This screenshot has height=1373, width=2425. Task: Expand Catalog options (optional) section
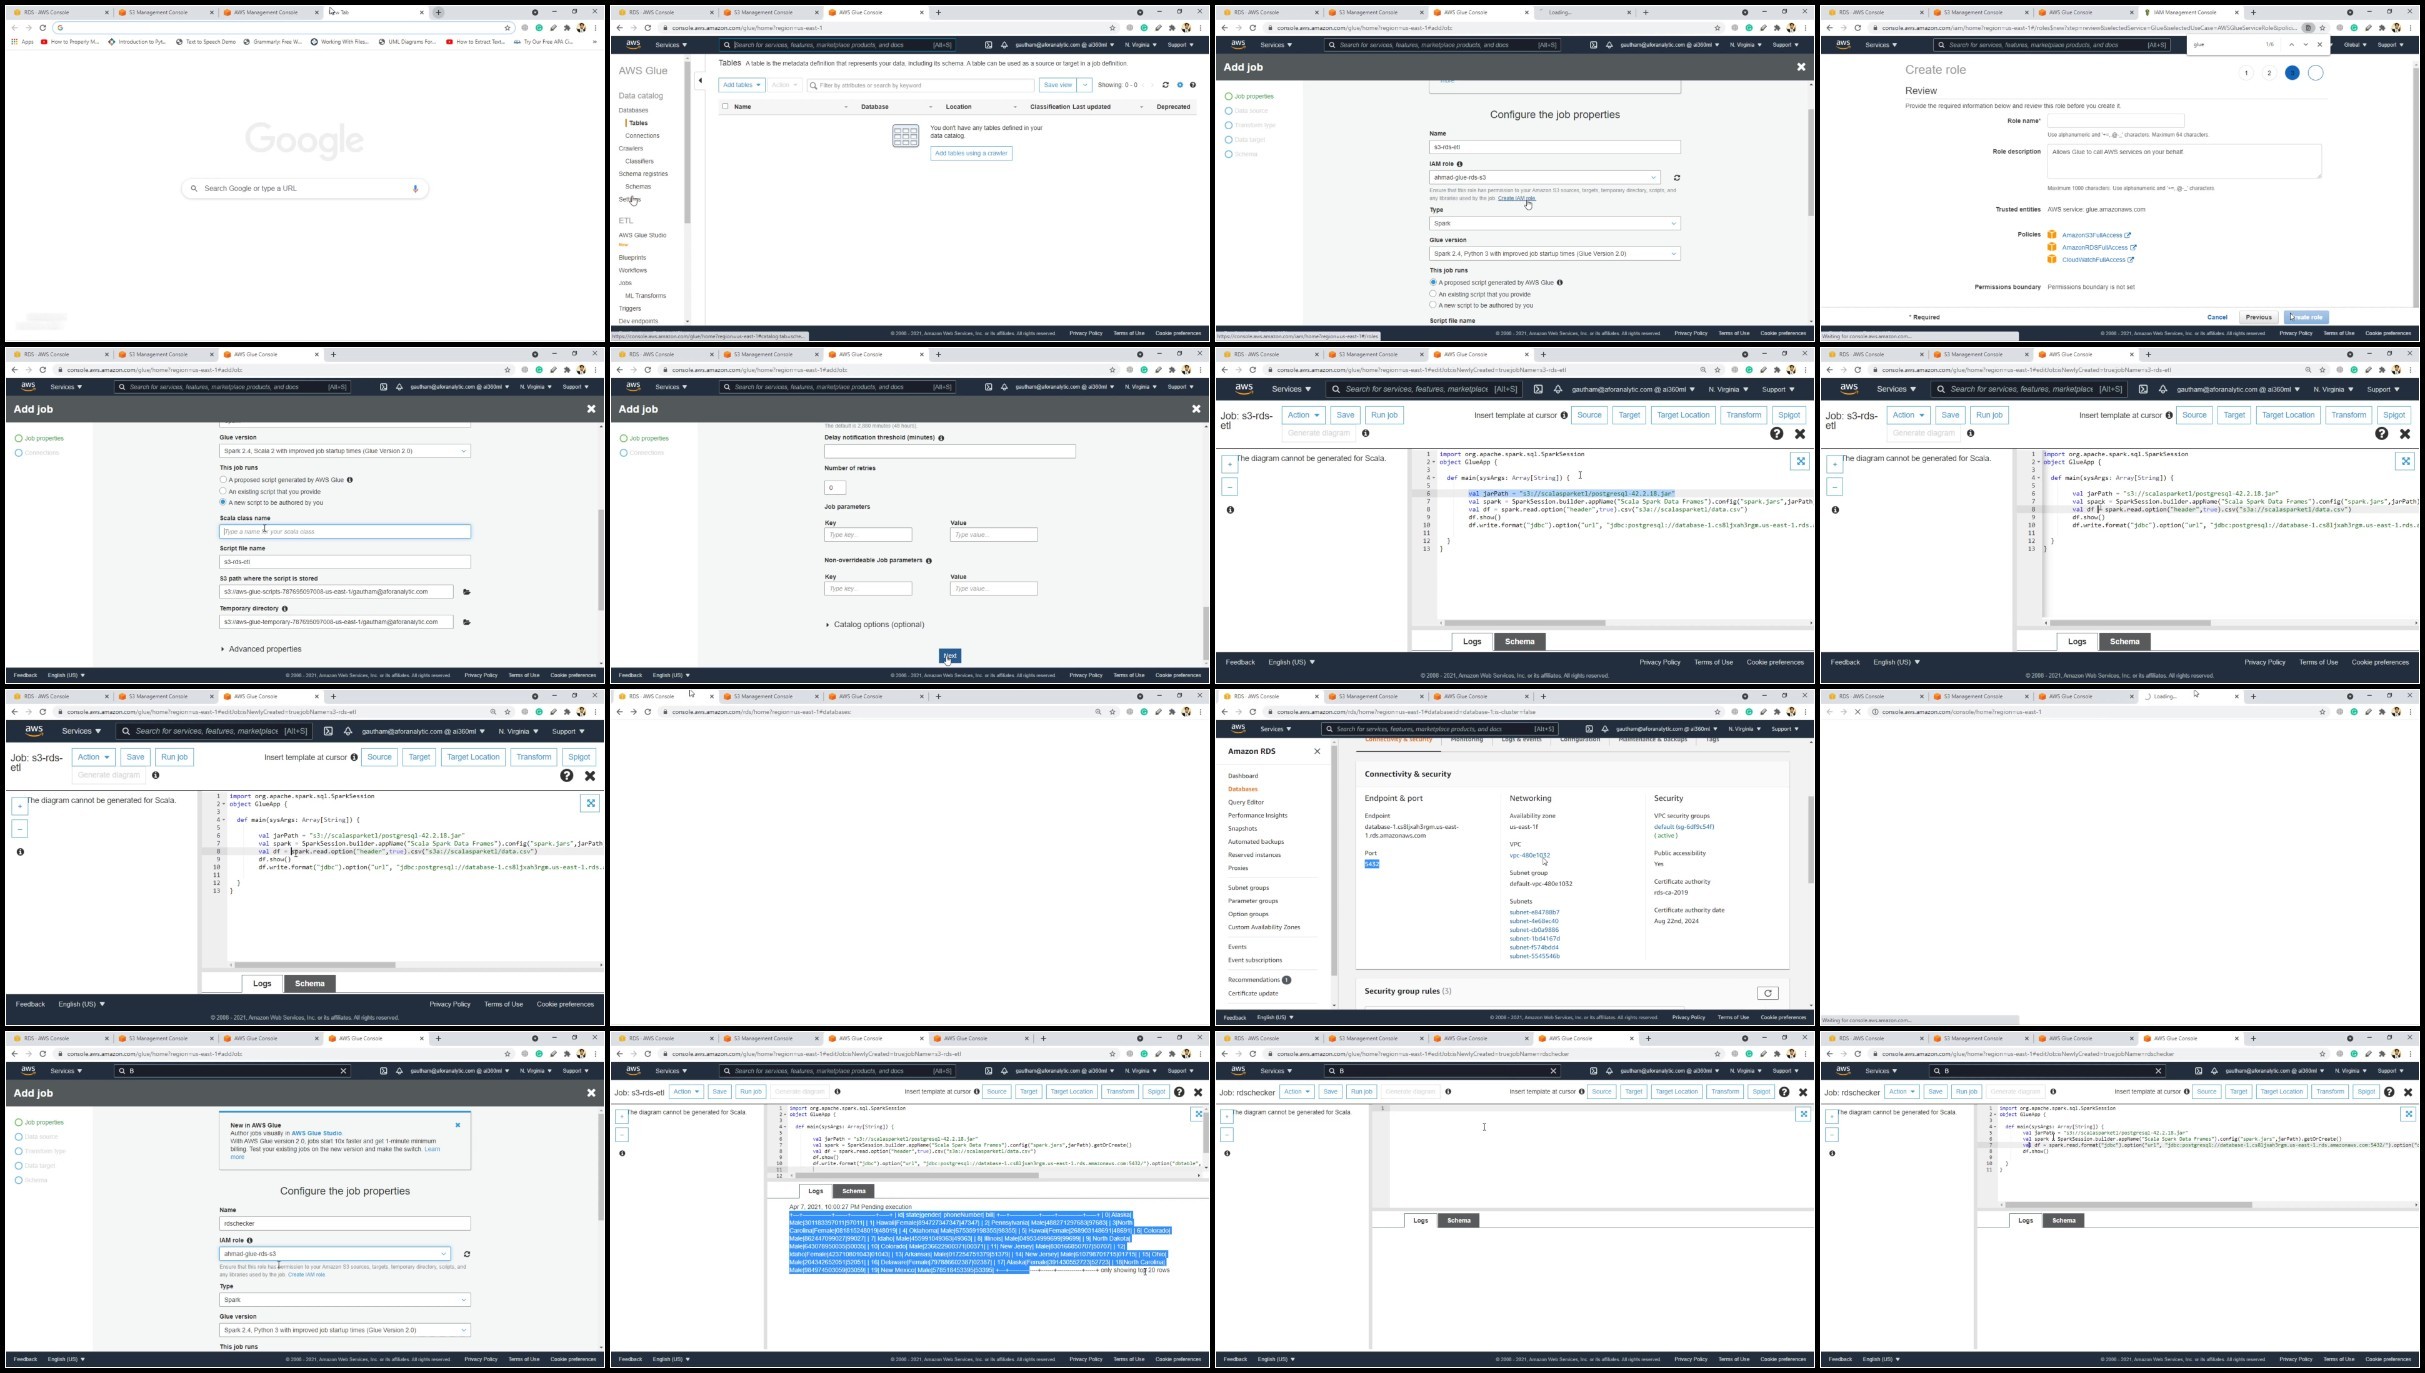coord(875,625)
